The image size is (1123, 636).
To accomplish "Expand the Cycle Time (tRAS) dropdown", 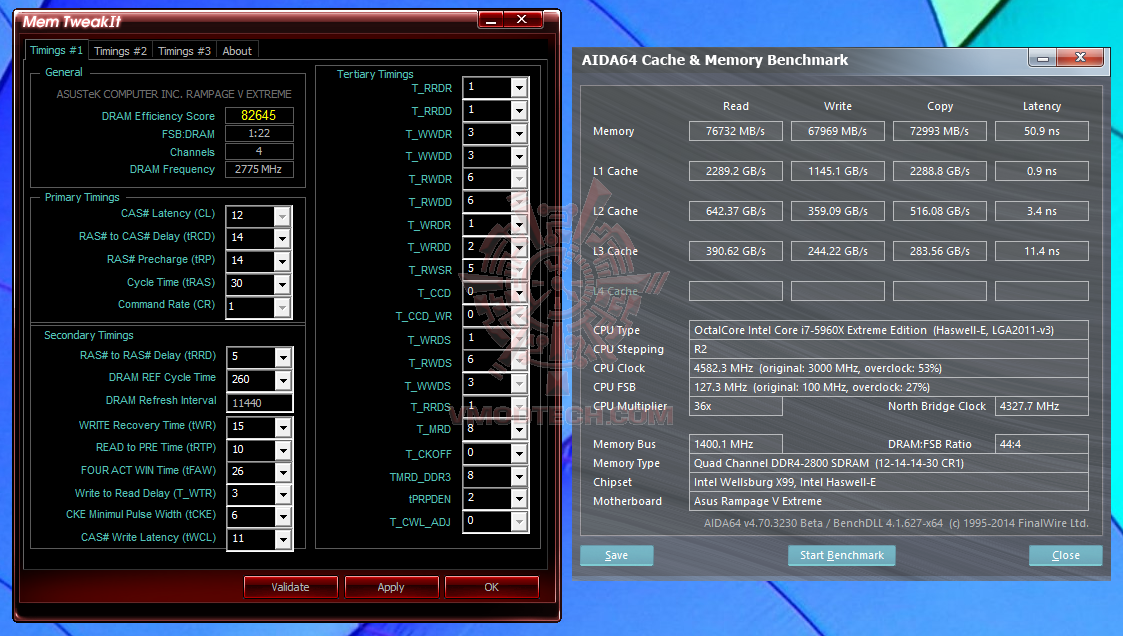I will 282,284.
